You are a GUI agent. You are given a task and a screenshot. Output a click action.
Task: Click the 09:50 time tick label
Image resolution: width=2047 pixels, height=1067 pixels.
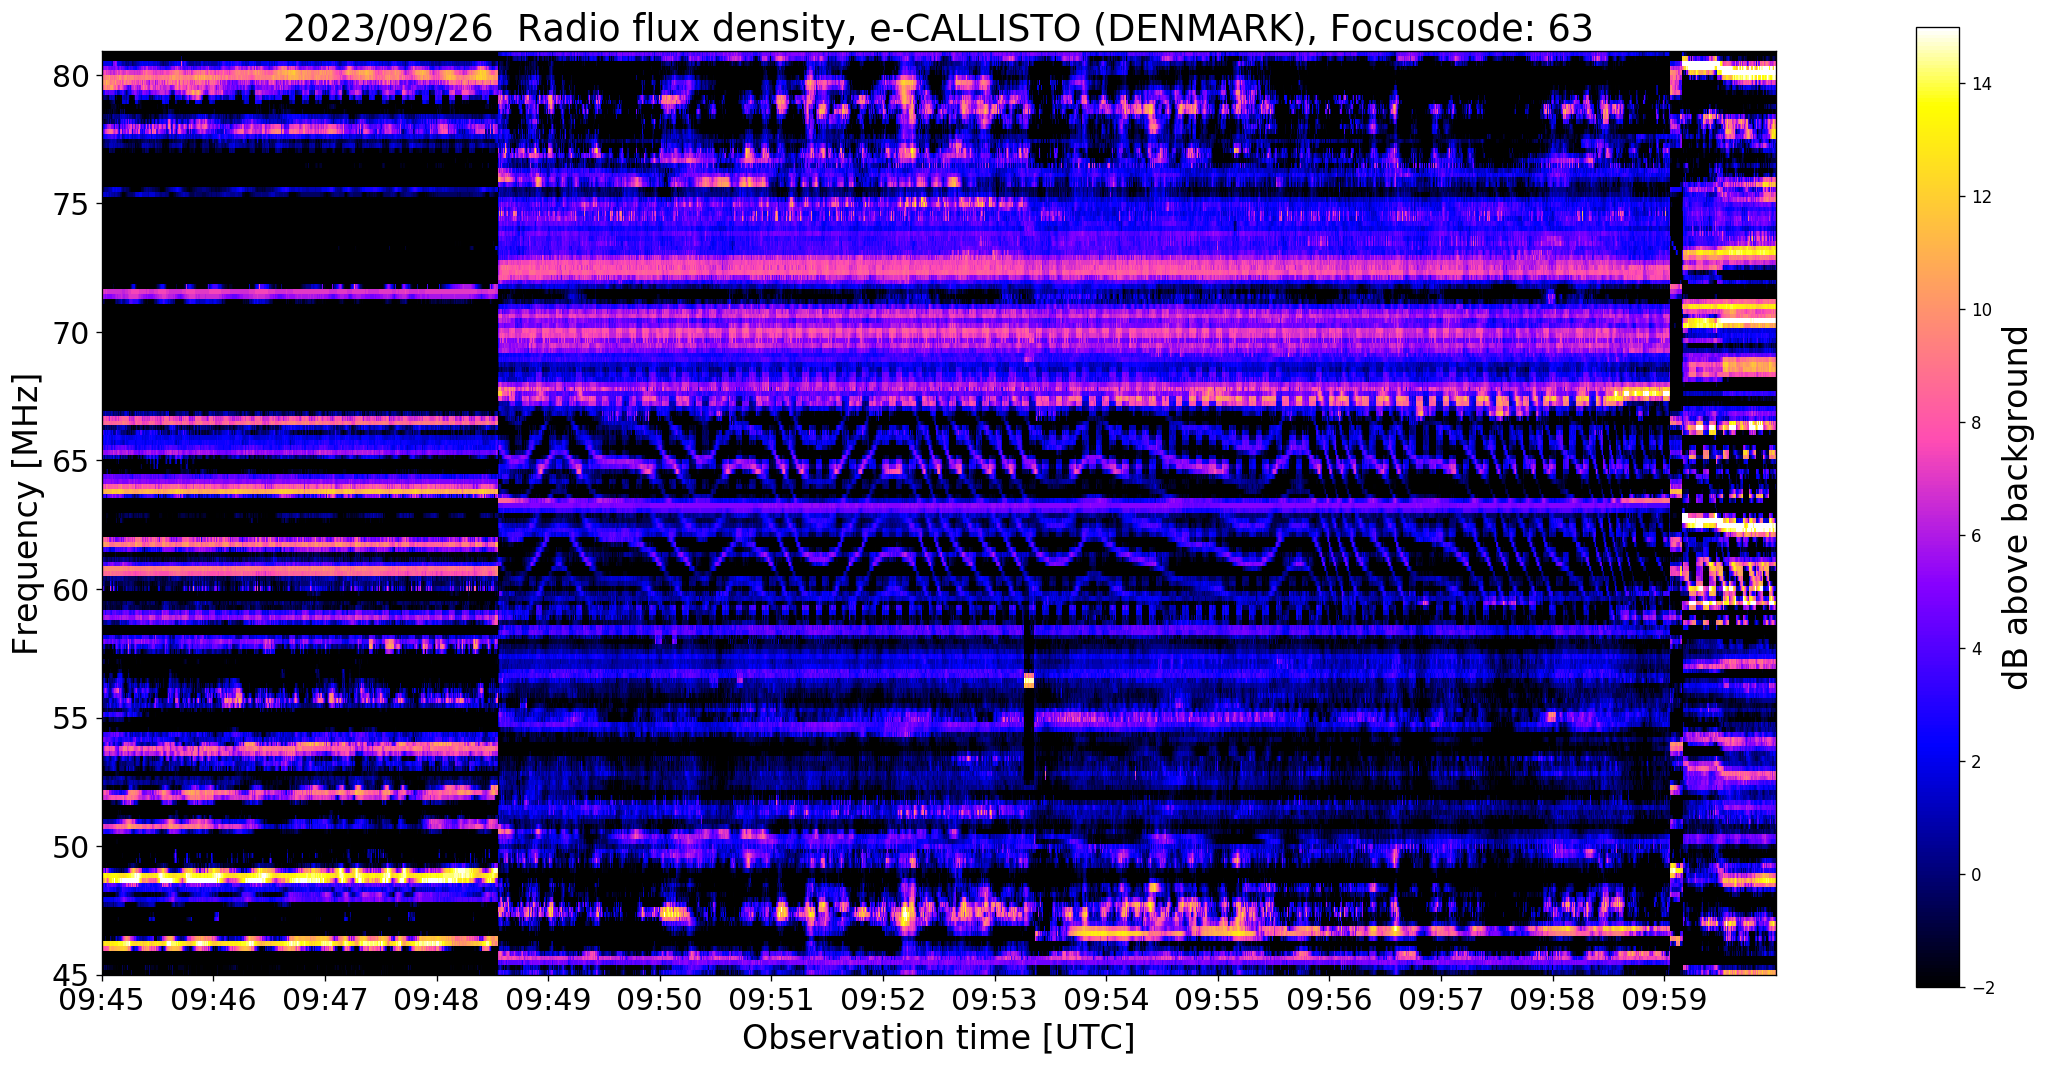(659, 999)
